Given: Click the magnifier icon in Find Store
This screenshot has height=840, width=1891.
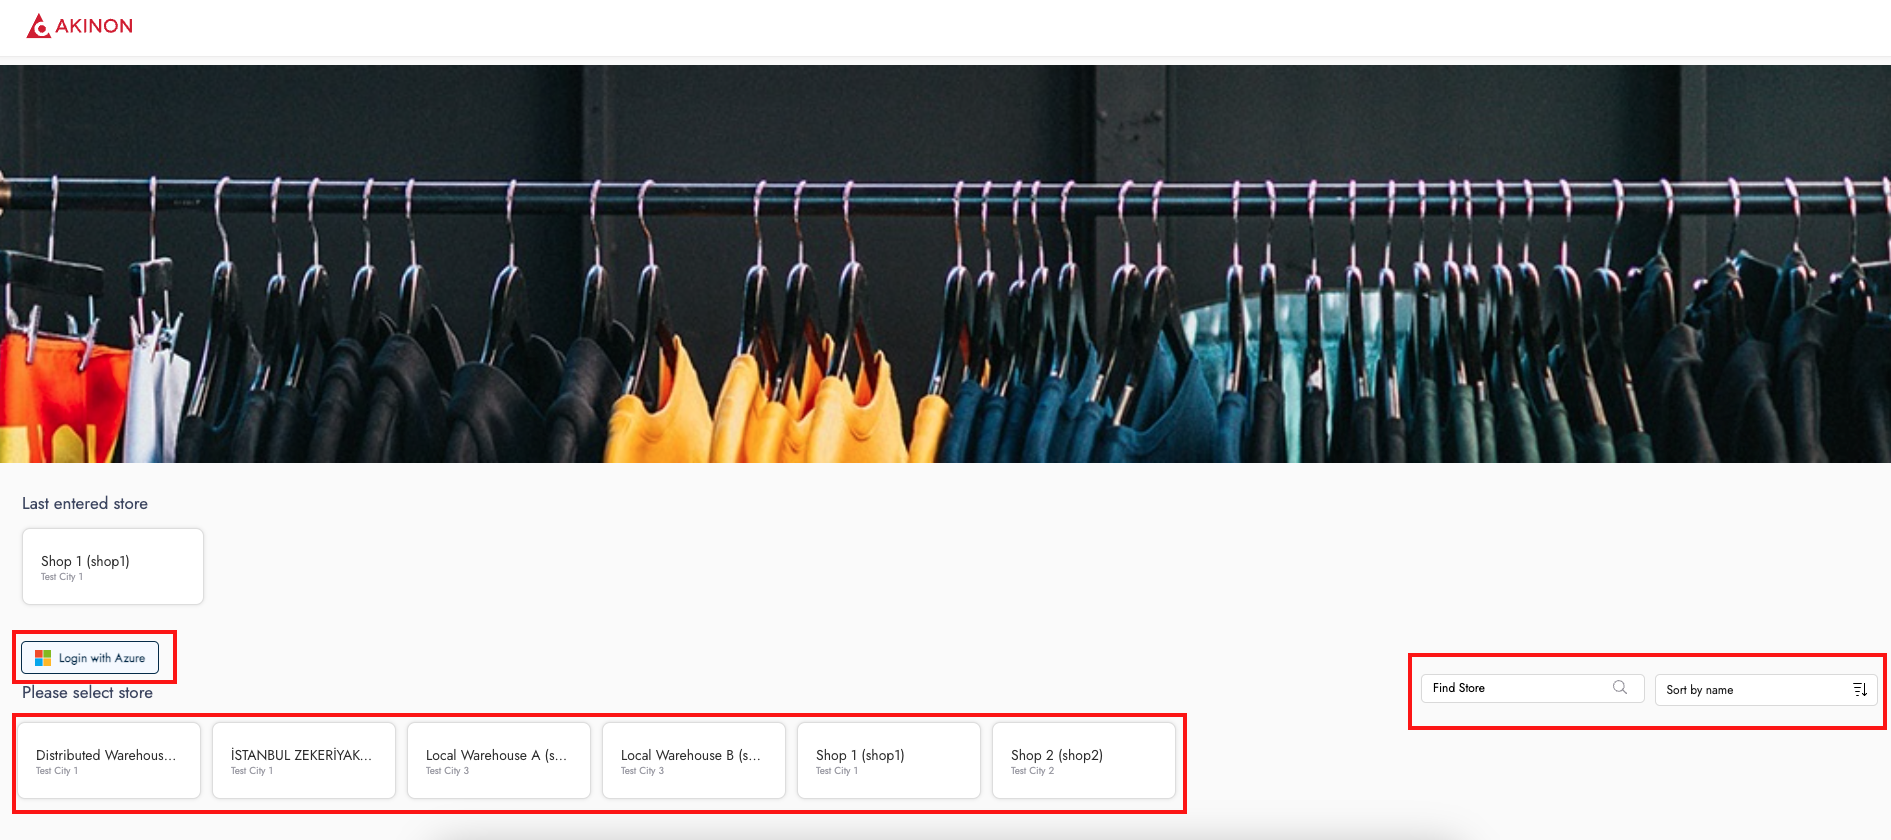Looking at the screenshot, I should click(x=1619, y=688).
